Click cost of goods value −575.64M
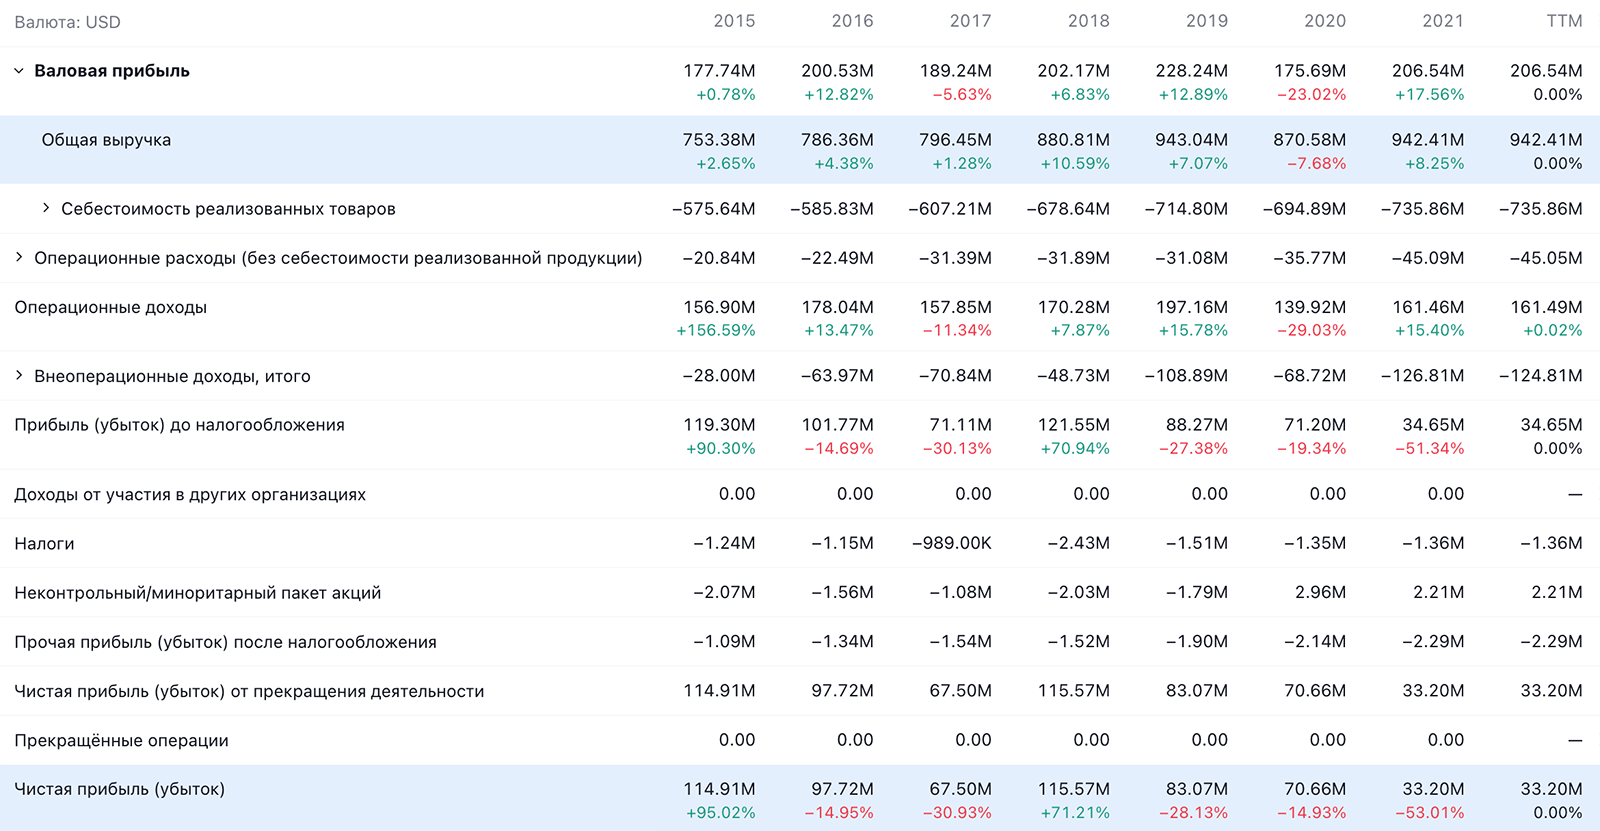The height and width of the screenshot is (831, 1600). 714,209
